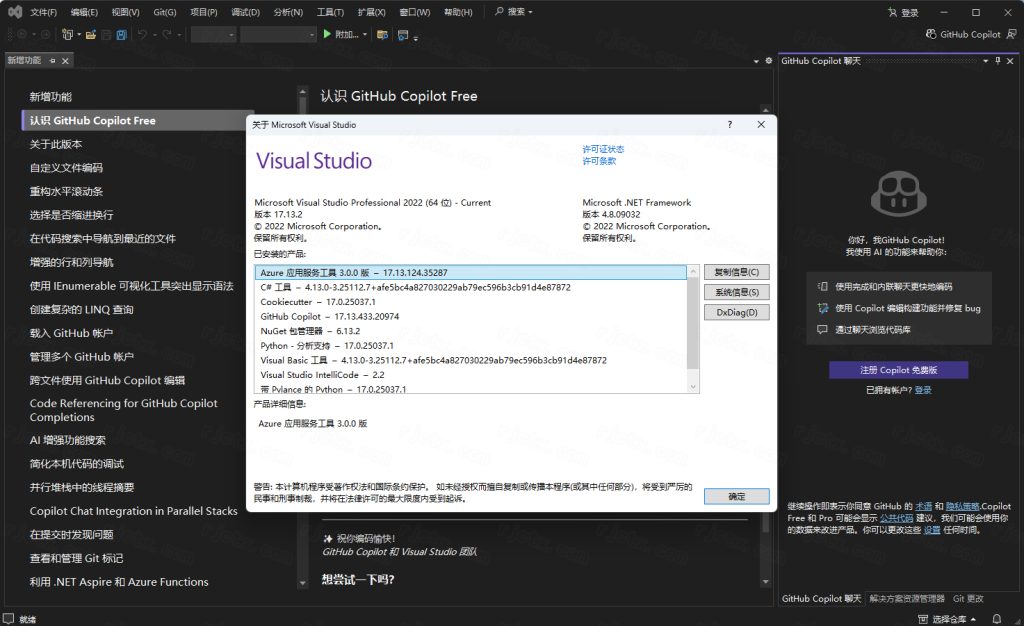1024x626 pixels.
Task: Open the document tab list dropdown arrow
Action: point(756,61)
